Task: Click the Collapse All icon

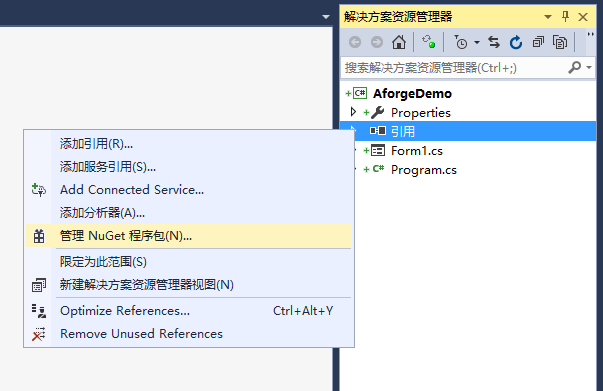Action: (x=538, y=42)
